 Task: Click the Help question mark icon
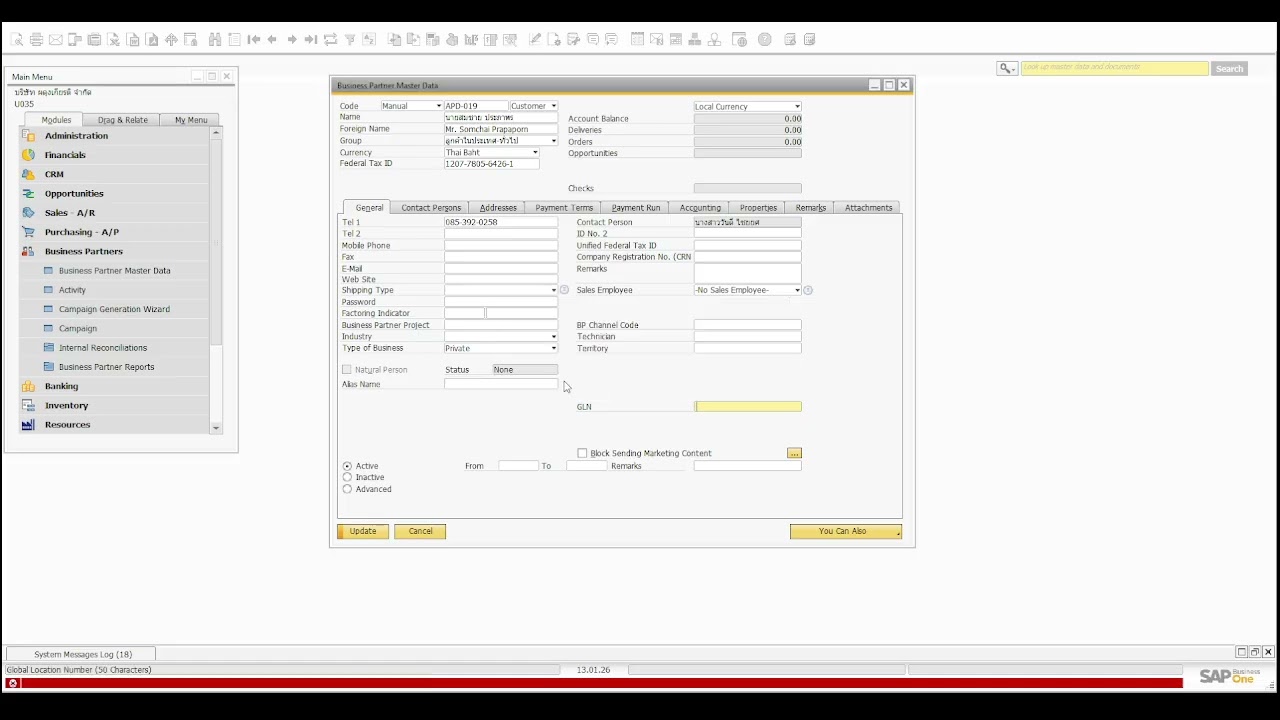[765, 40]
